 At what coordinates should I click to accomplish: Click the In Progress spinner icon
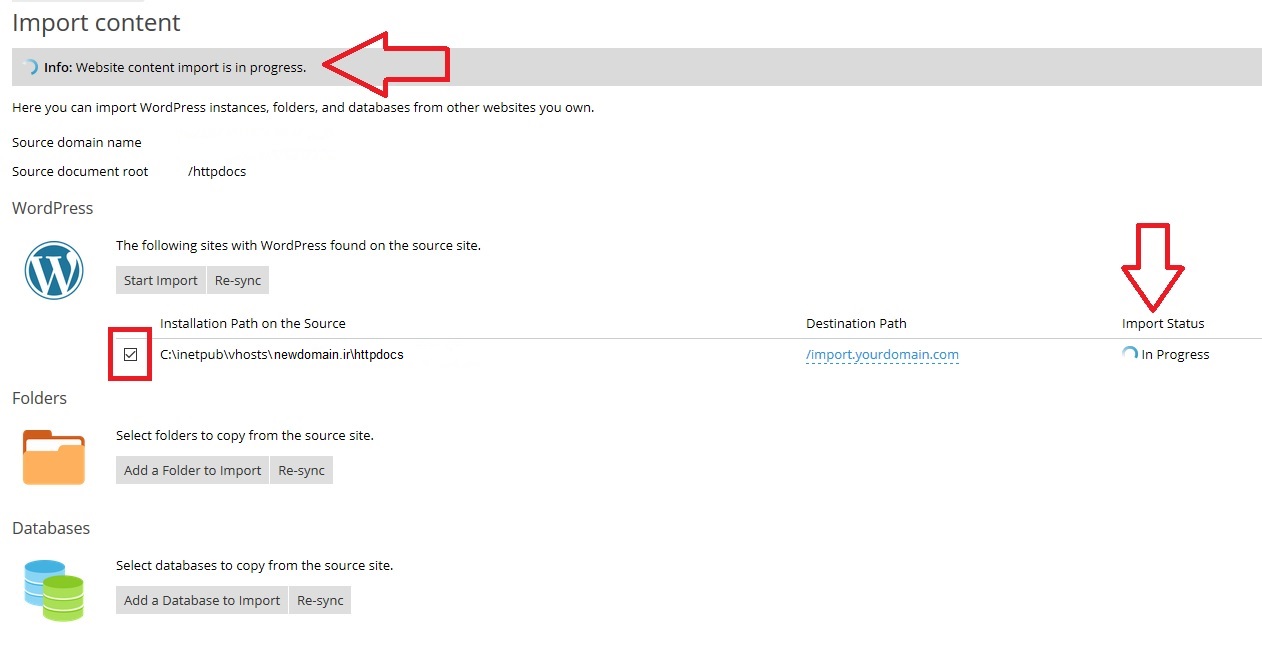pos(1130,354)
